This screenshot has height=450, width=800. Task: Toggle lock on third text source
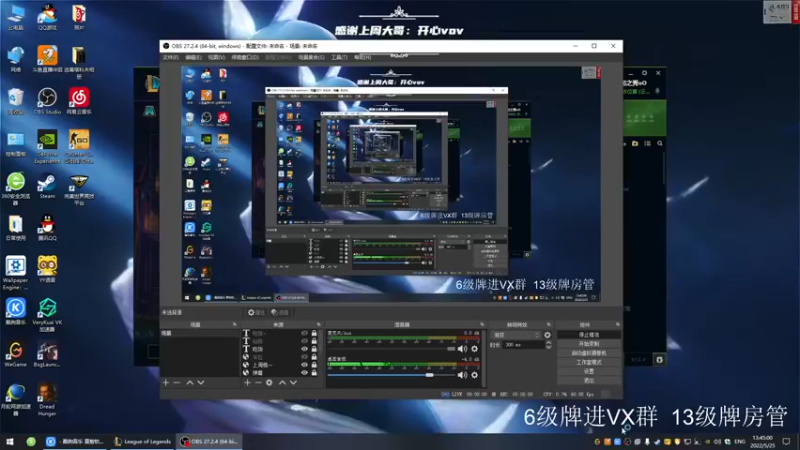314,349
